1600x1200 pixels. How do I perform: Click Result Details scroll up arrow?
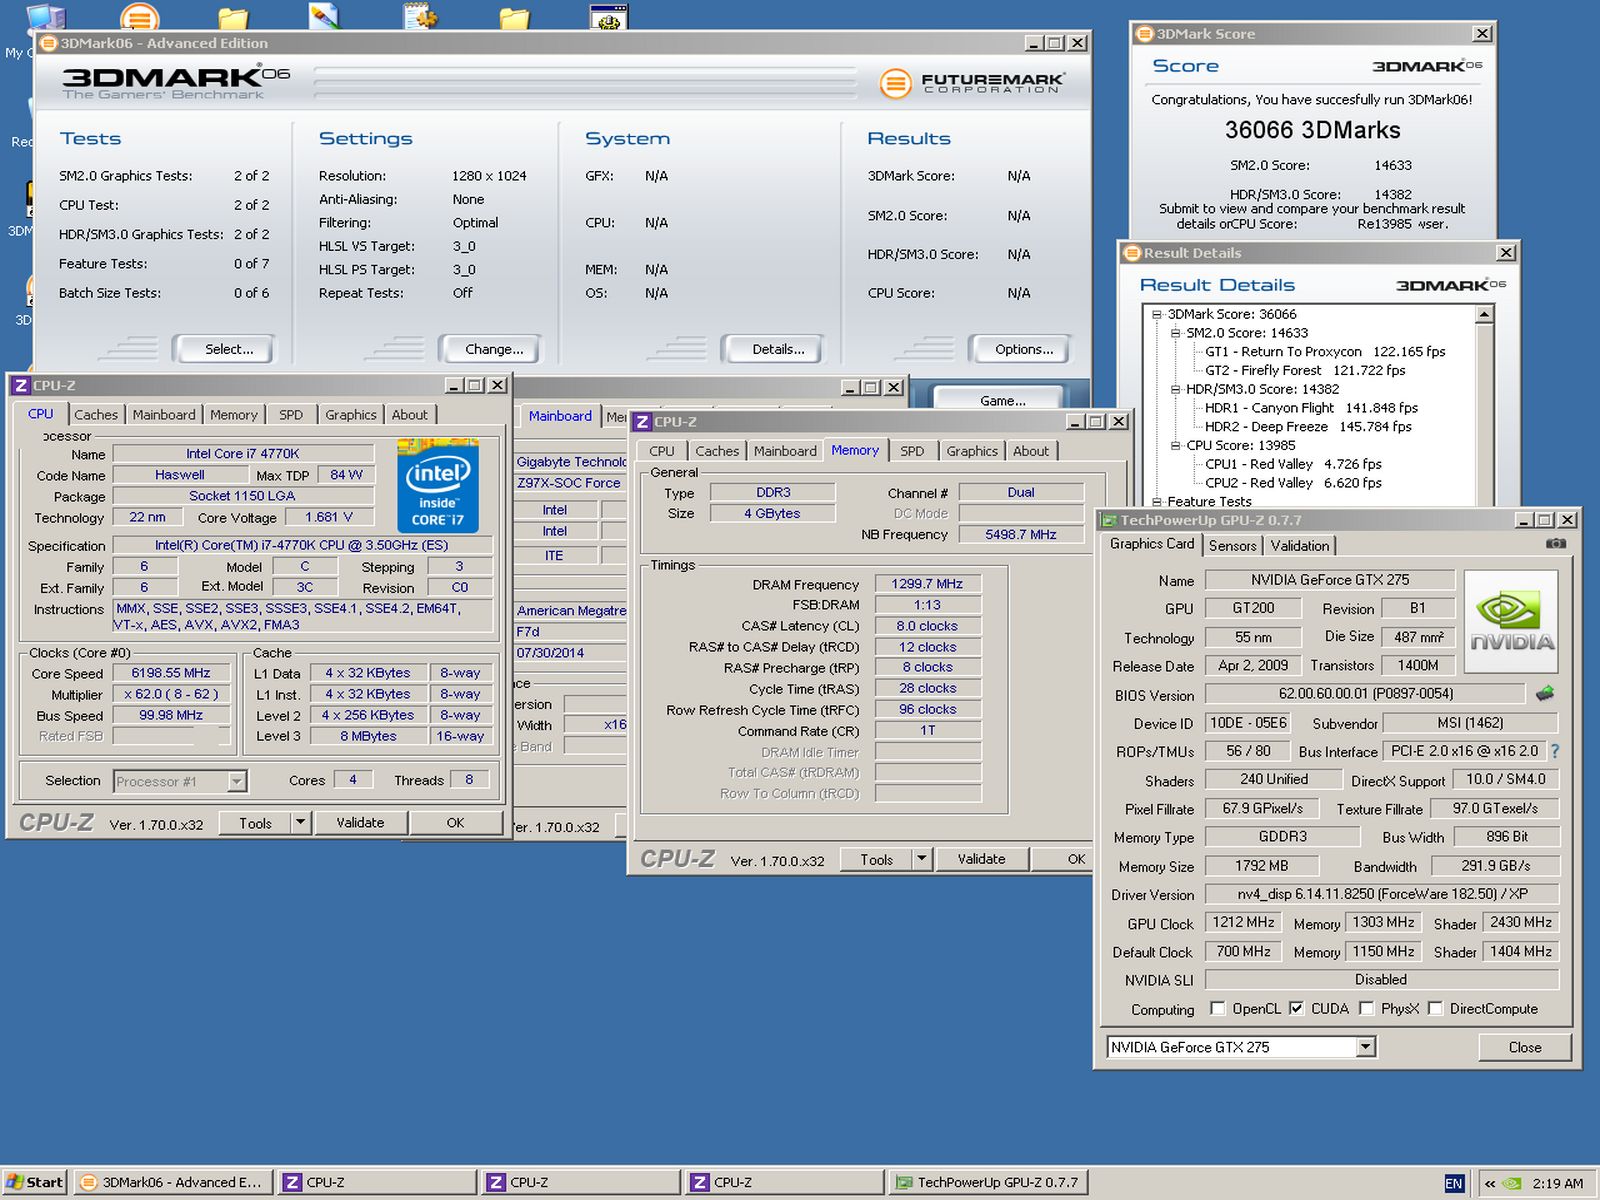[x=1485, y=315]
